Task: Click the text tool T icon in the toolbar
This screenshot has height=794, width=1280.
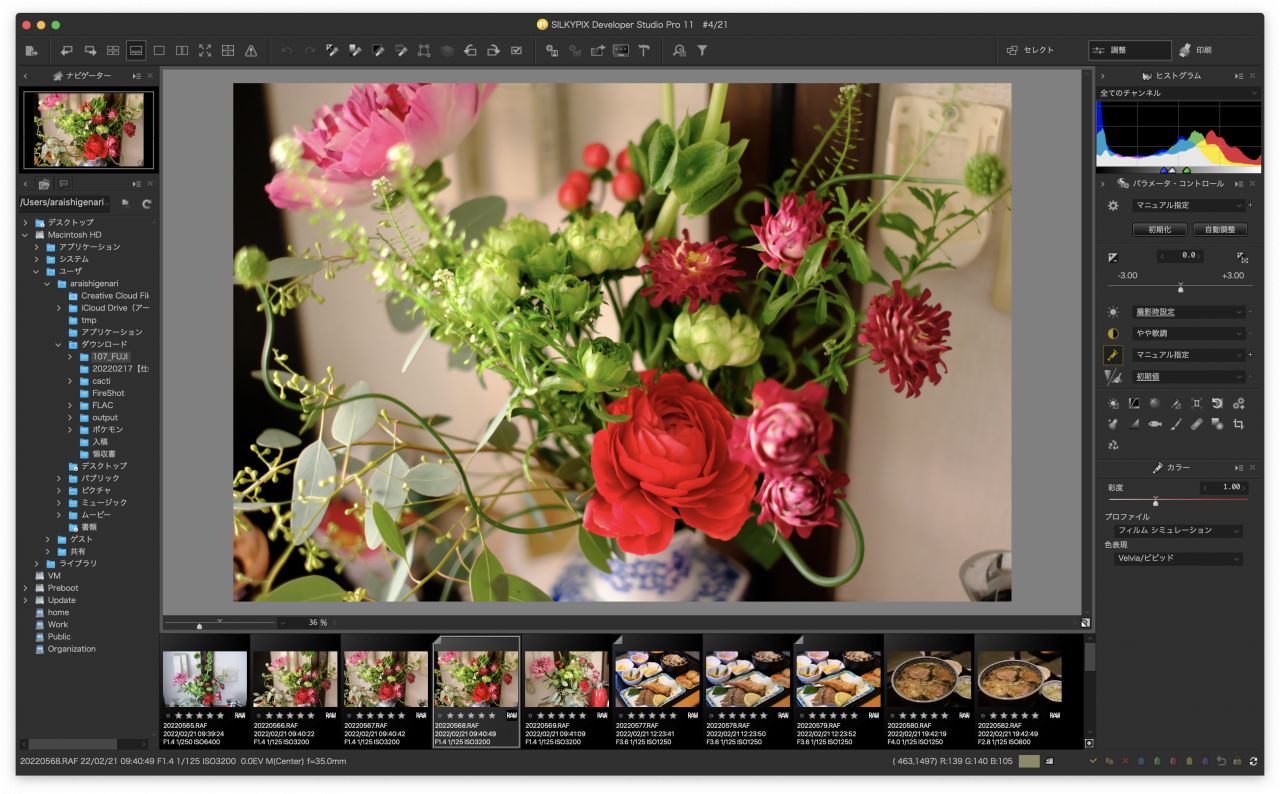Action: click(x=644, y=51)
